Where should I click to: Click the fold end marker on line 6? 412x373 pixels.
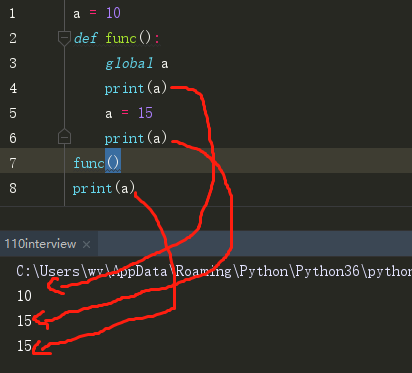(x=64, y=137)
